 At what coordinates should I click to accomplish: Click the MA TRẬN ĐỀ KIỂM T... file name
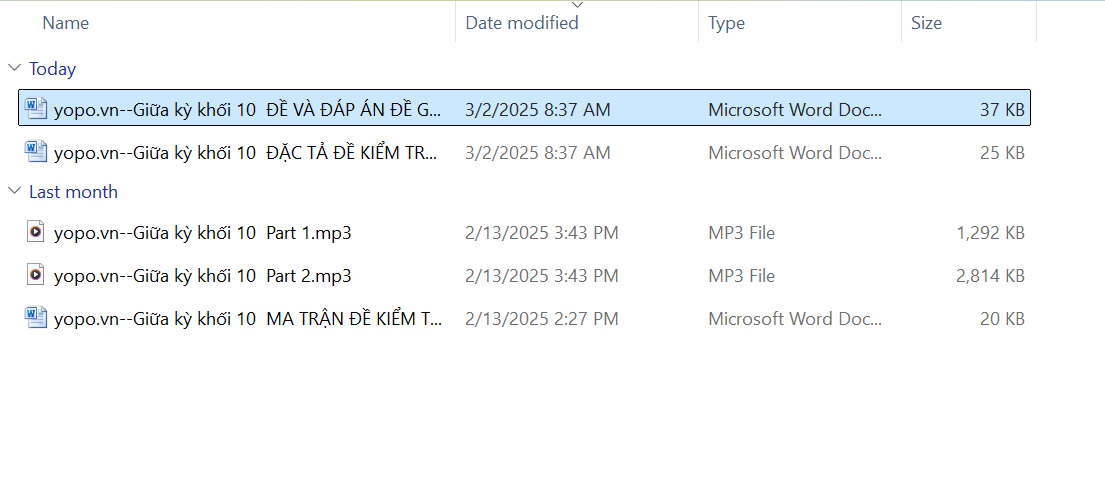click(x=248, y=319)
